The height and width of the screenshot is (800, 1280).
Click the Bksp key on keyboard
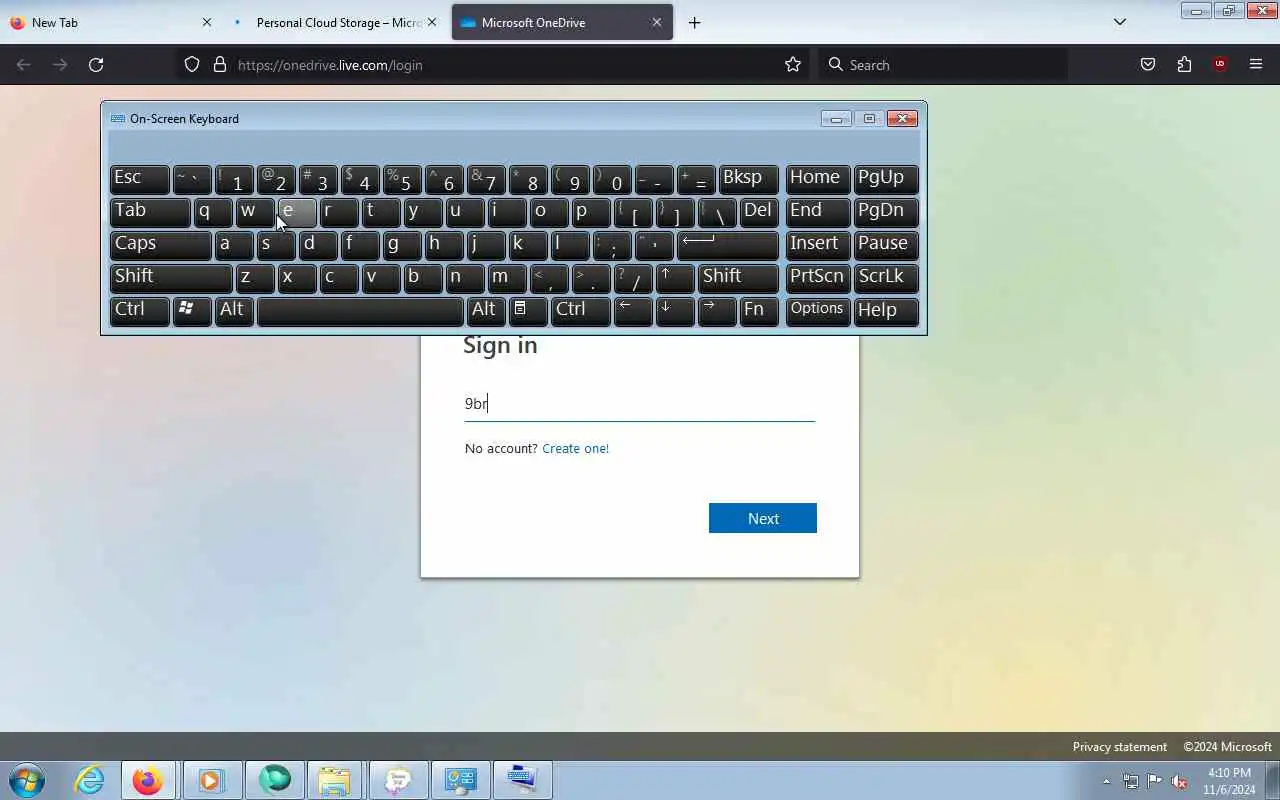tap(749, 178)
